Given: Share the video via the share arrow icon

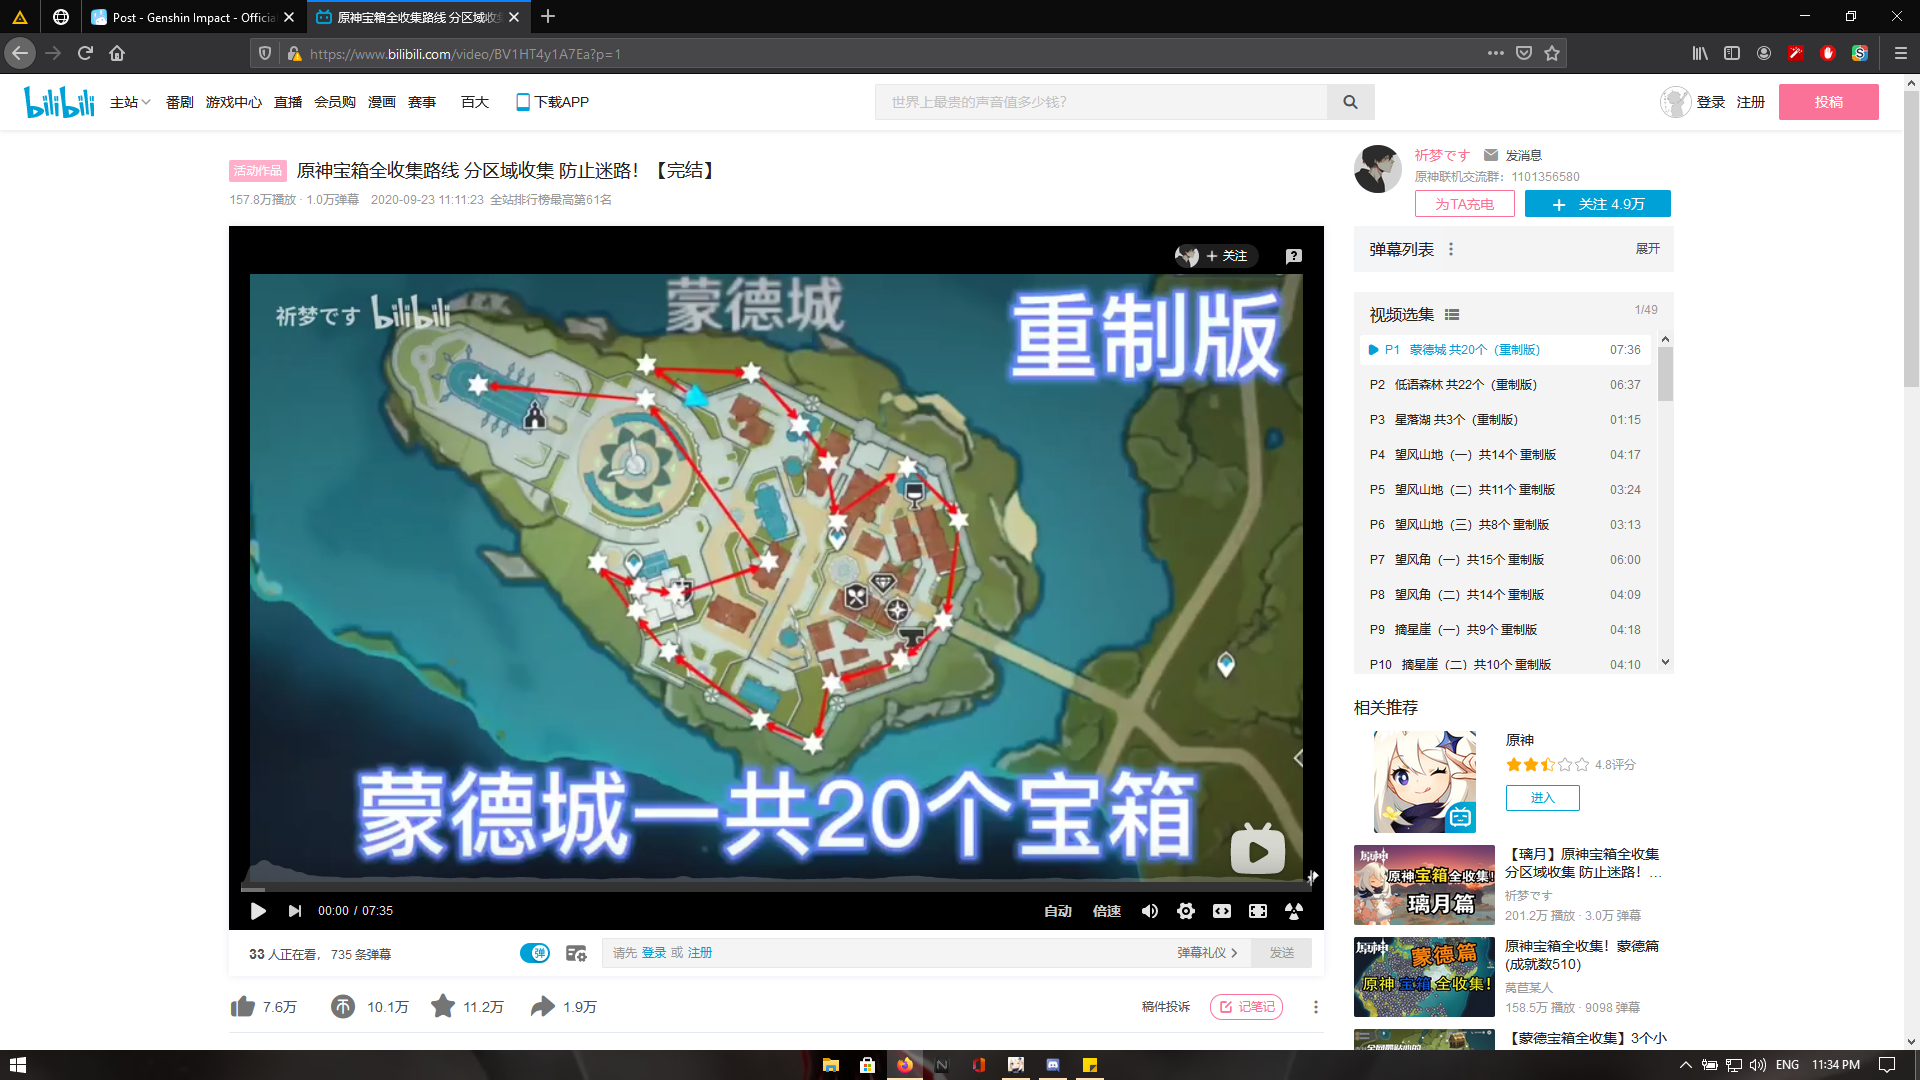Looking at the screenshot, I should click(541, 1007).
